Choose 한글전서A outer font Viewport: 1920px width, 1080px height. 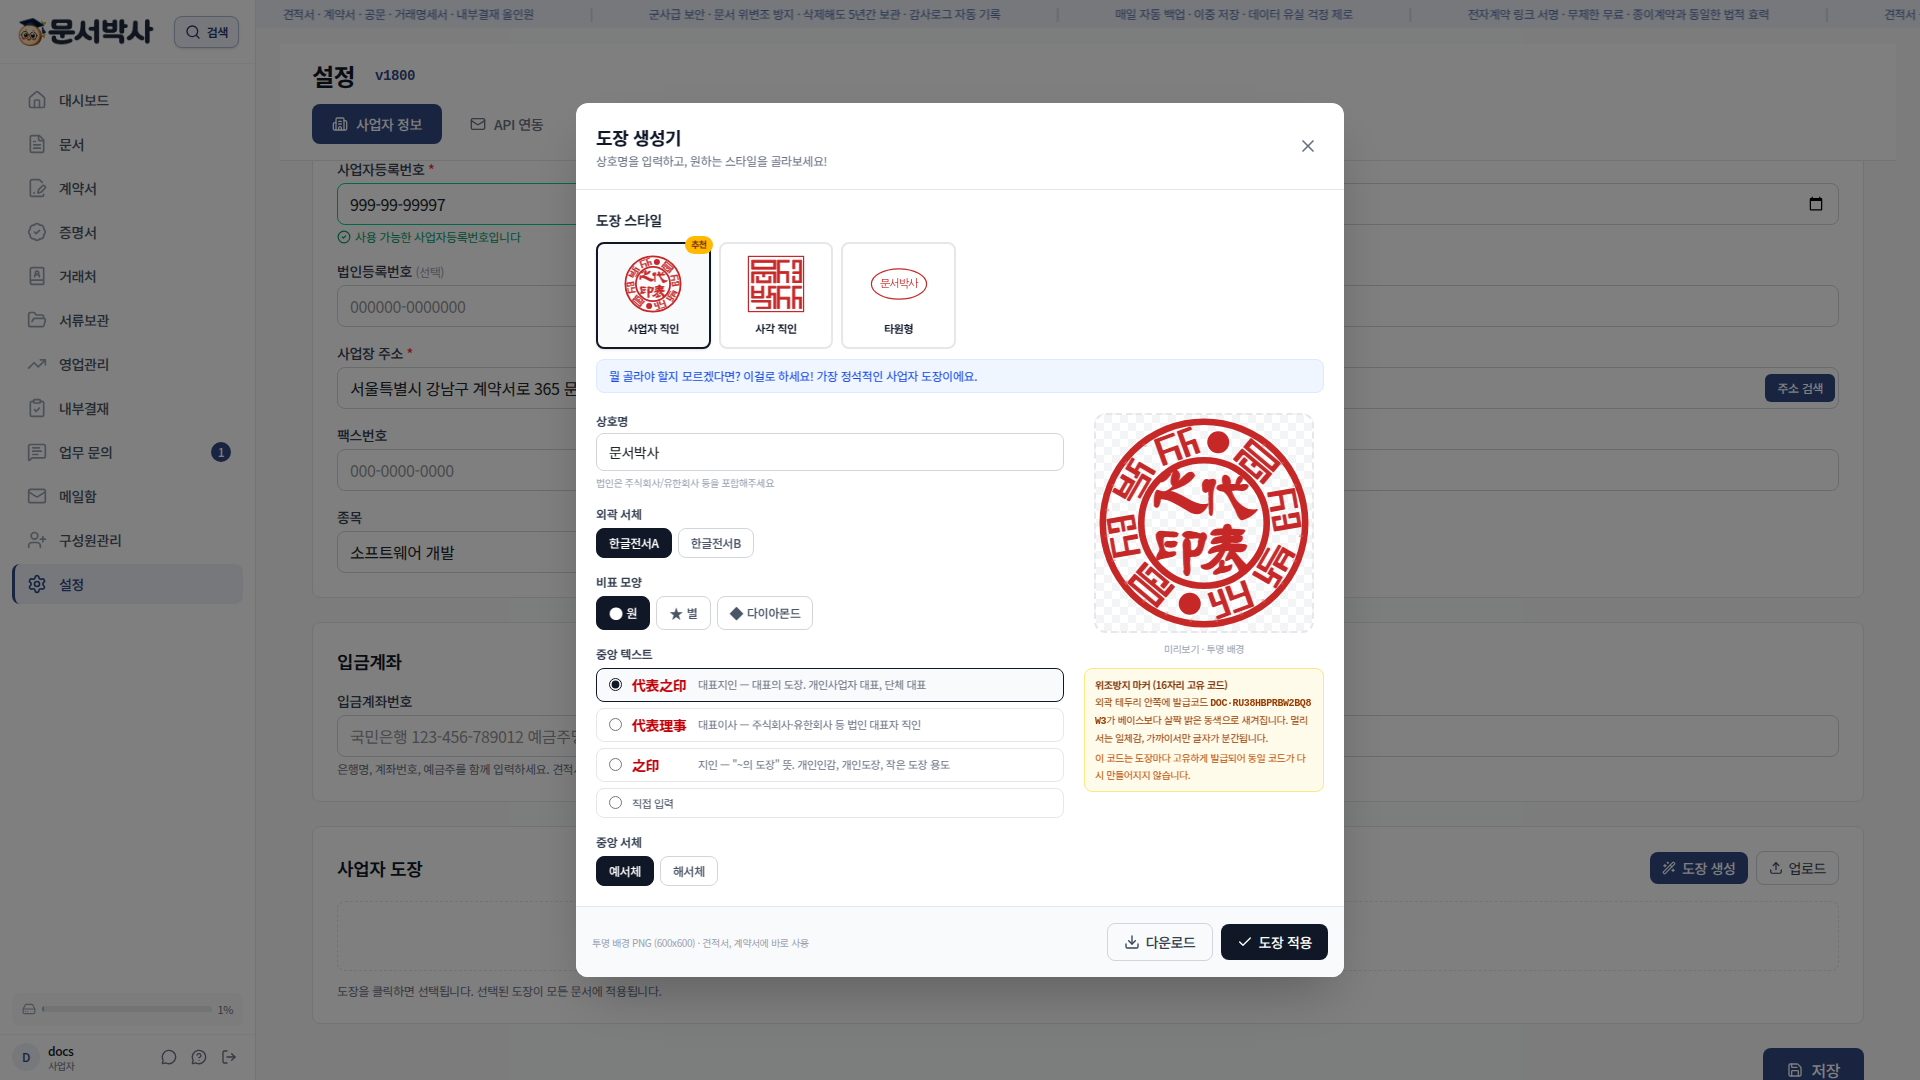coord(634,543)
